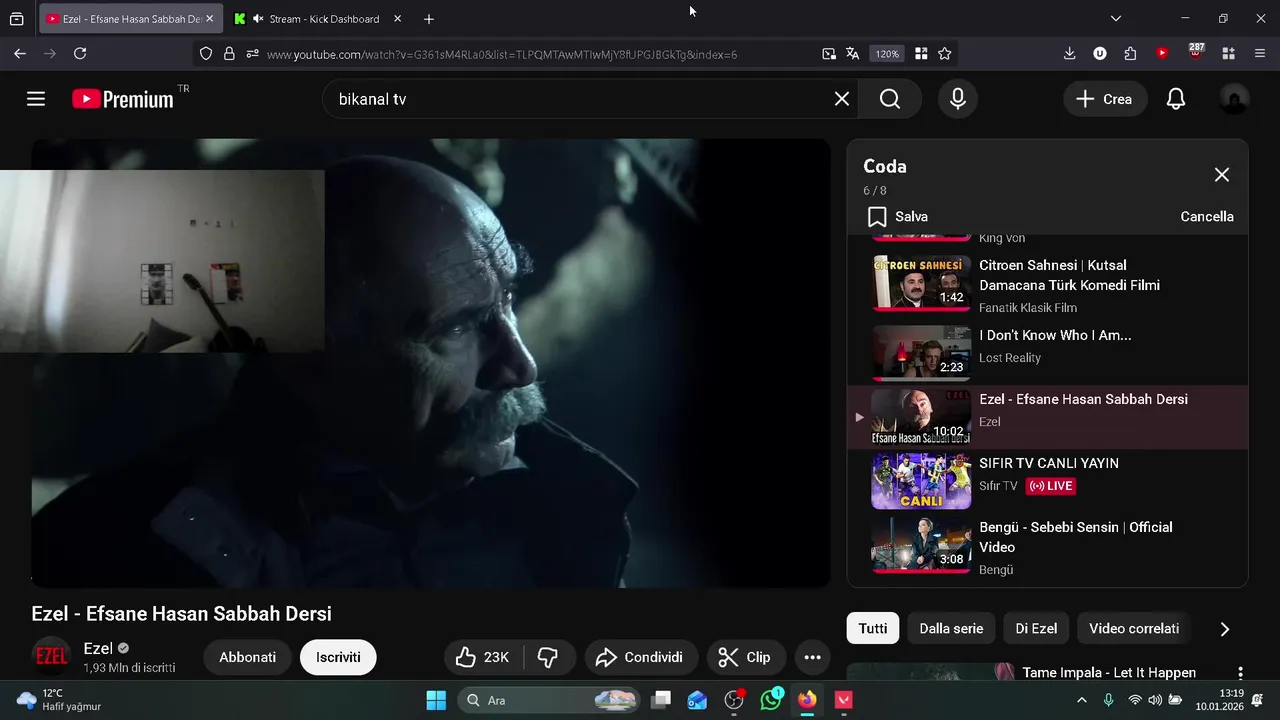Show tracking protection shield info

point(206,54)
